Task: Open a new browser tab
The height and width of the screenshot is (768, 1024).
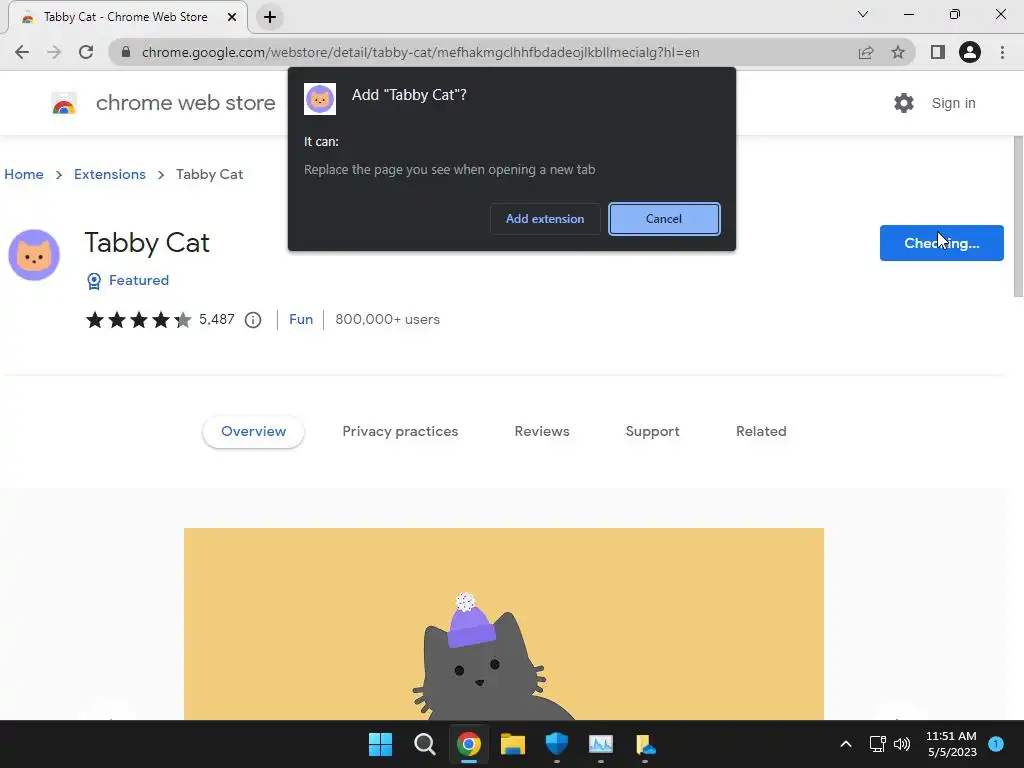Action: point(270,17)
